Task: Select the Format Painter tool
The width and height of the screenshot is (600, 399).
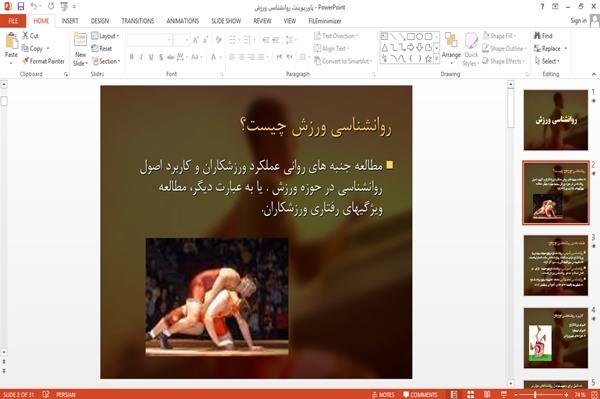Action: pos(43,61)
